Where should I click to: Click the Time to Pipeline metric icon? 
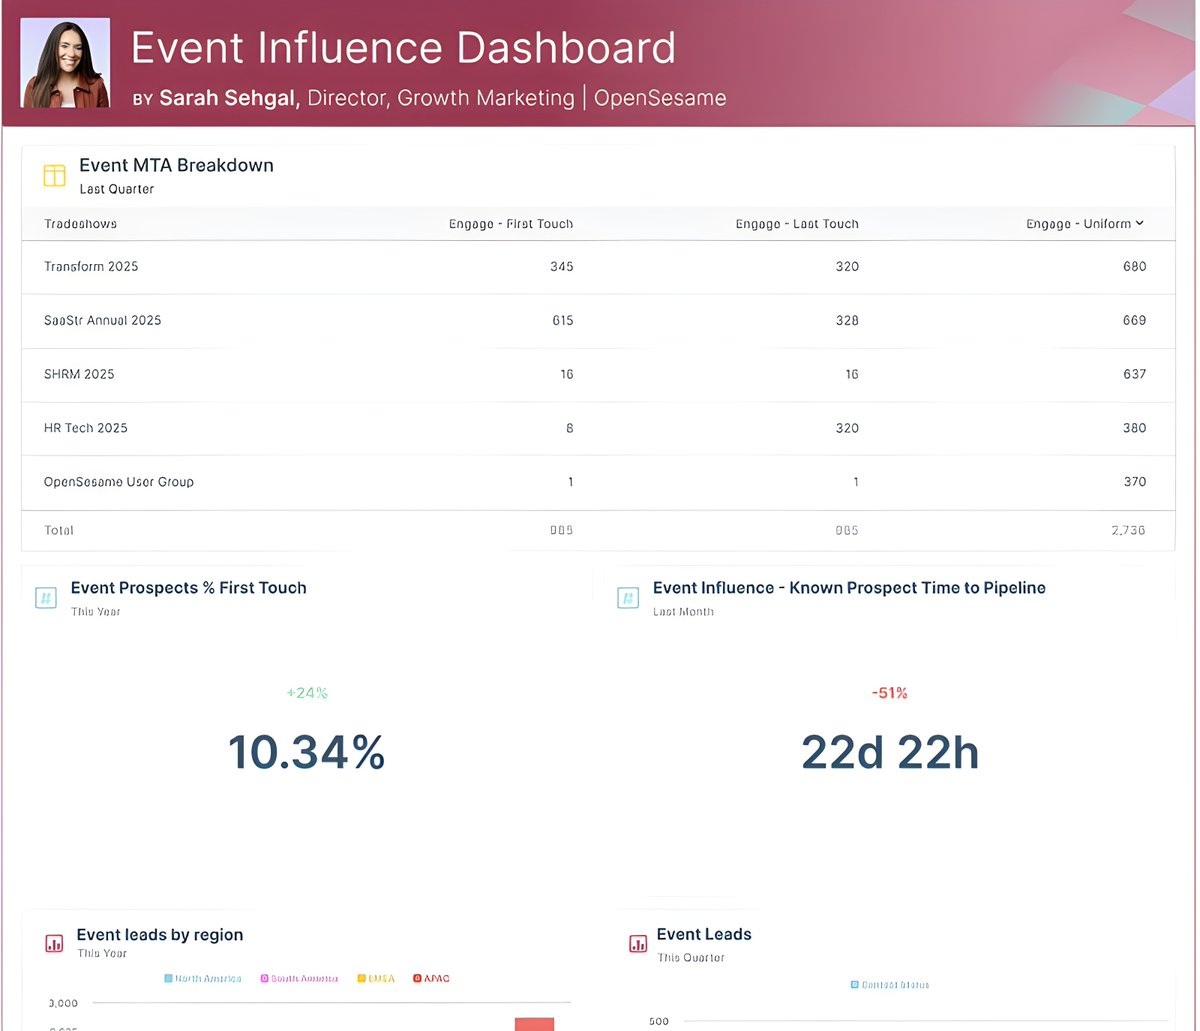(628, 598)
